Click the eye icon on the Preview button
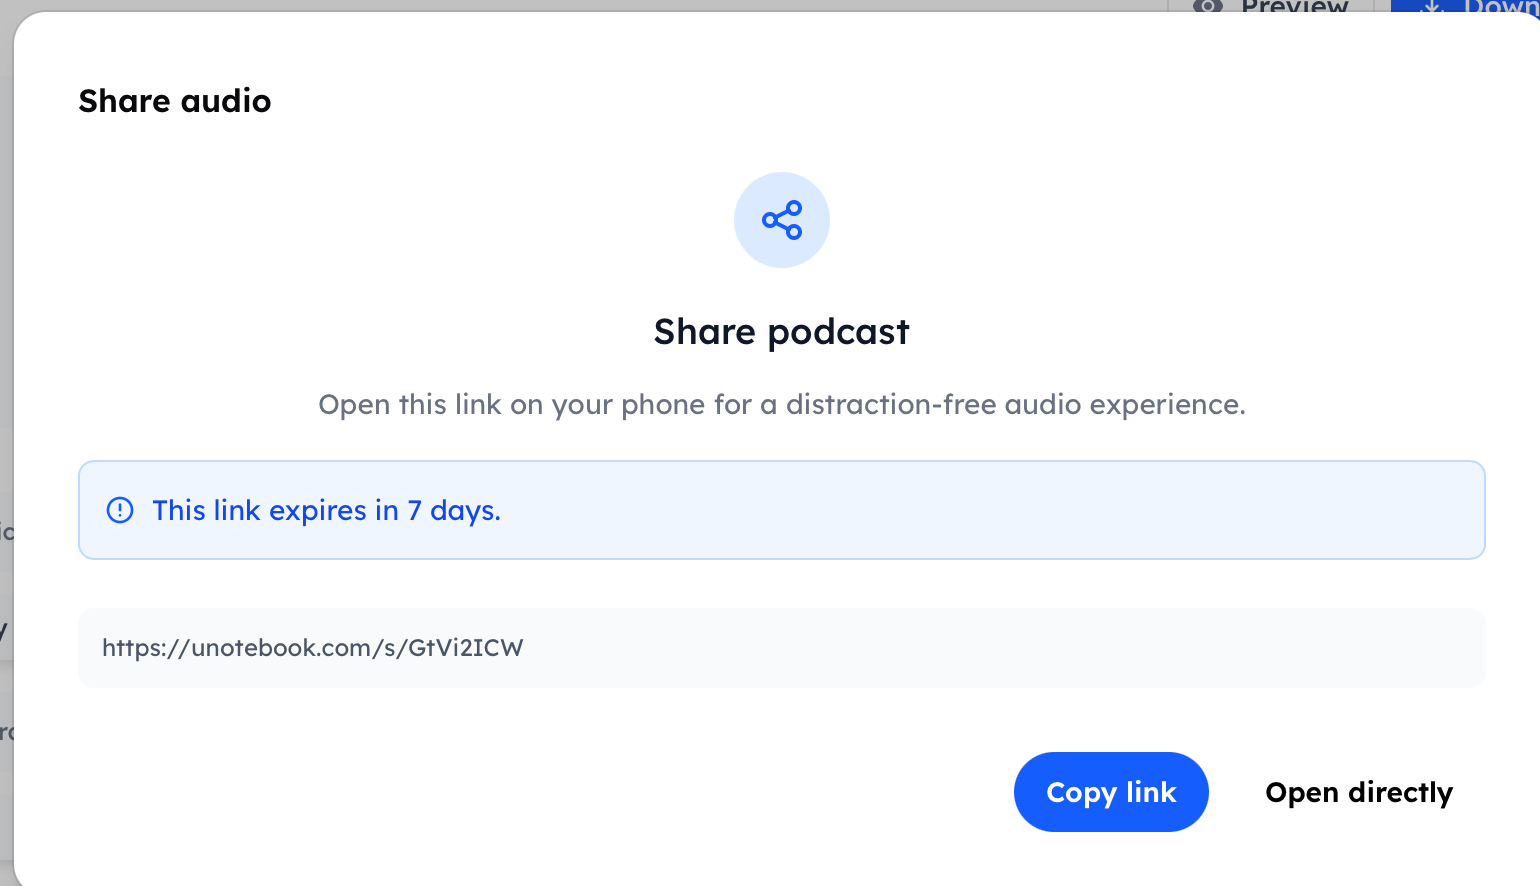The height and width of the screenshot is (886, 1540). pyautogui.click(x=1207, y=8)
